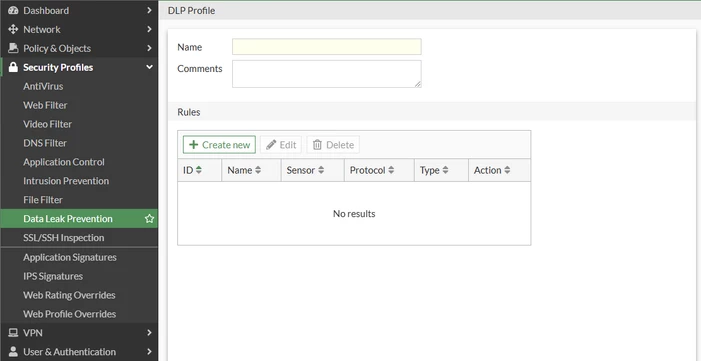Open the AntiVirus menu item
The width and height of the screenshot is (701, 361).
(x=79, y=86)
